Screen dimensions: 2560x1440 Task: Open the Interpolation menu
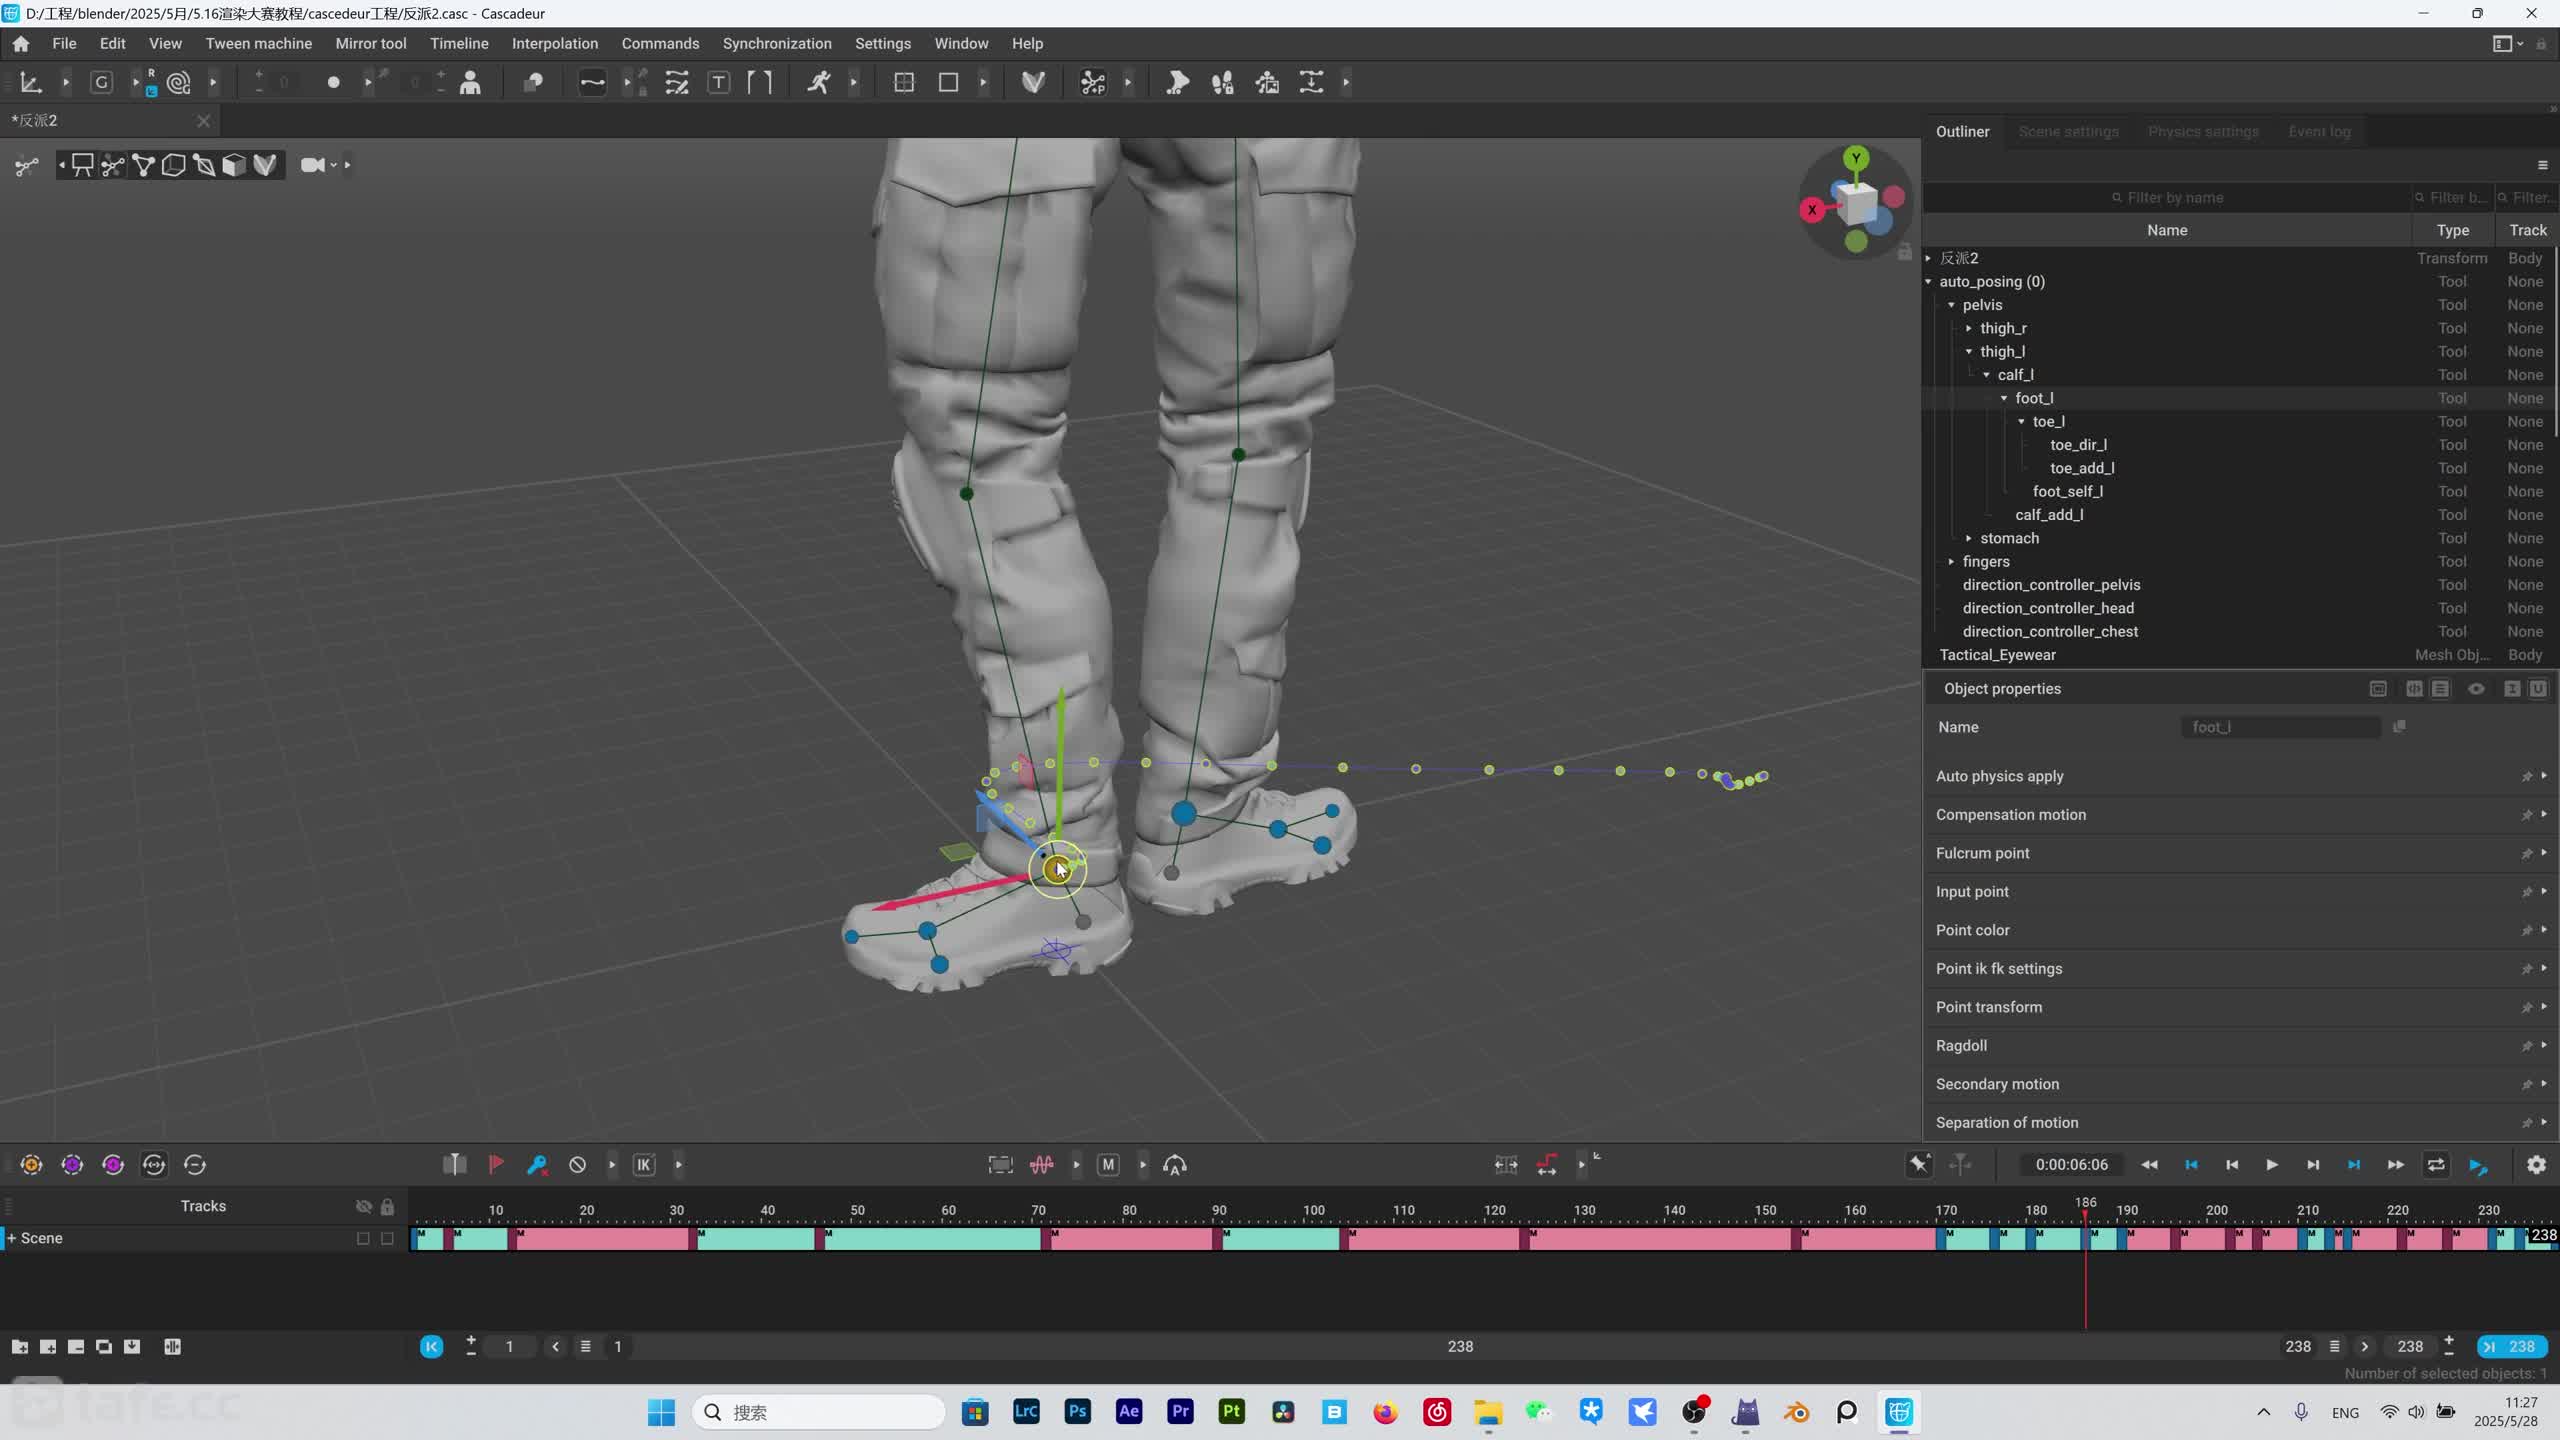[555, 44]
